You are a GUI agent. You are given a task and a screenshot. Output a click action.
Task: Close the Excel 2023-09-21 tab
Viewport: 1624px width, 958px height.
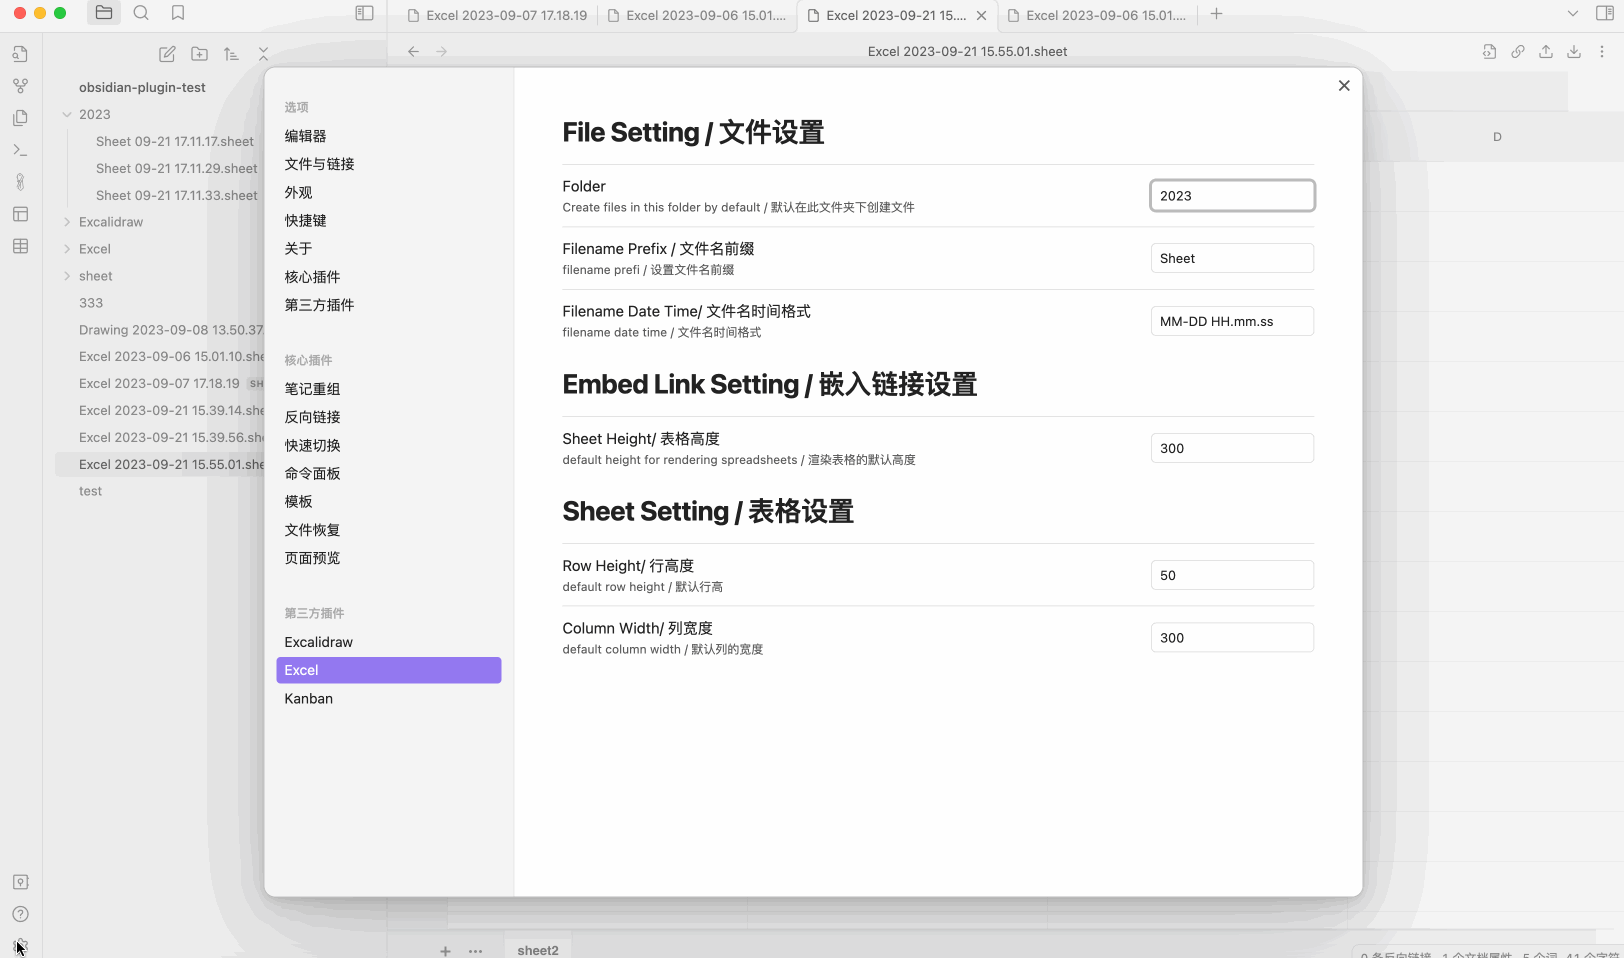click(x=981, y=15)
